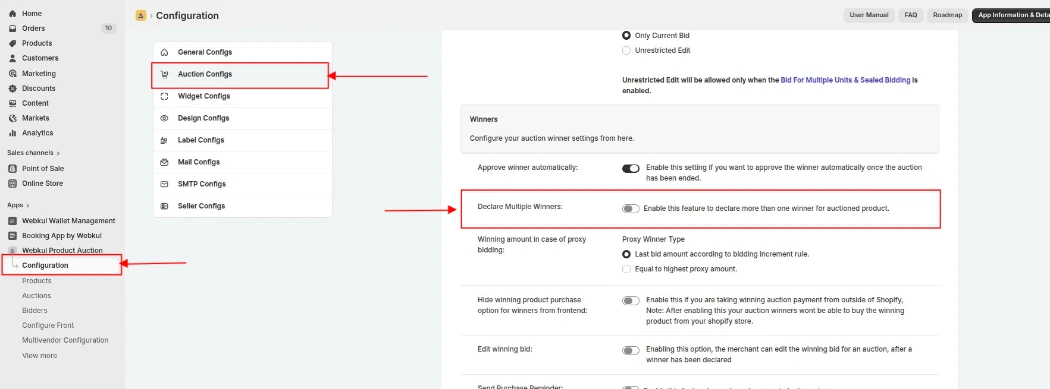This screenshot has width=1050, height=389.
Task: Enable the Edit winning bid toggle
Action: pos(631,350)
